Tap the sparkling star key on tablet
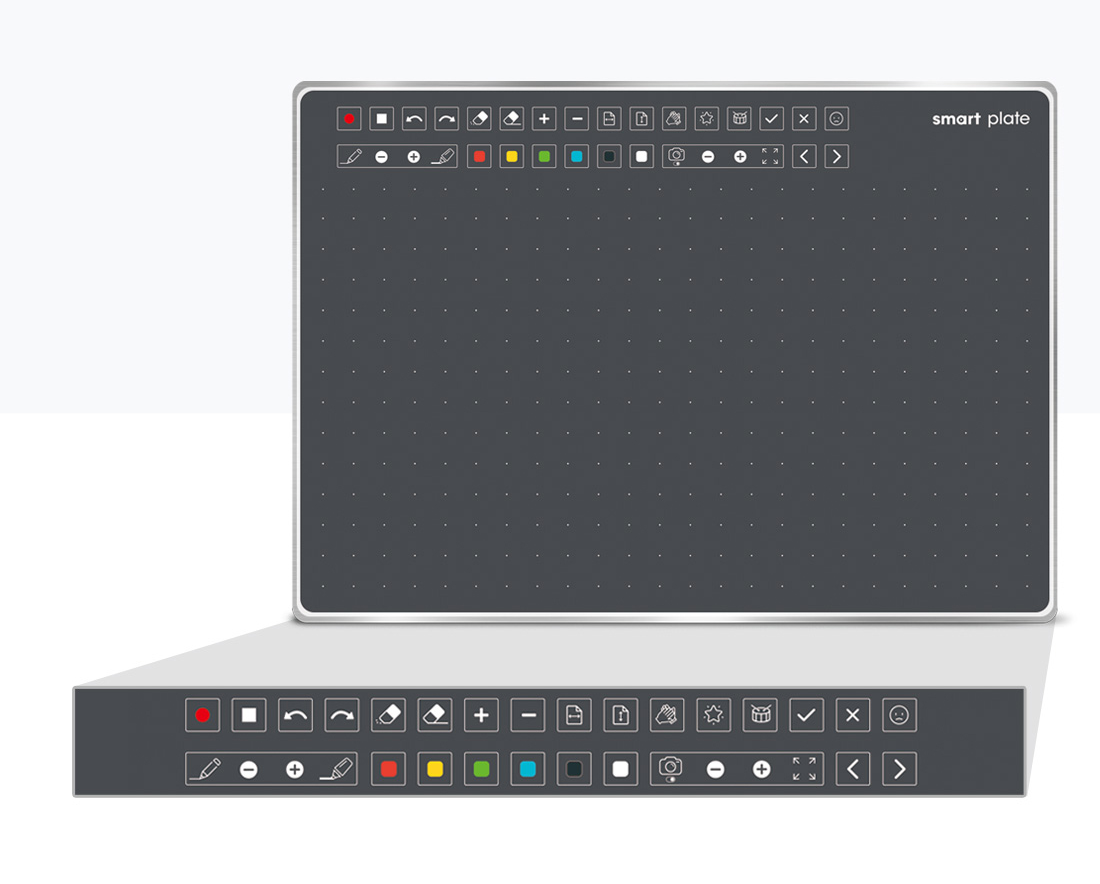 point(706,119)
